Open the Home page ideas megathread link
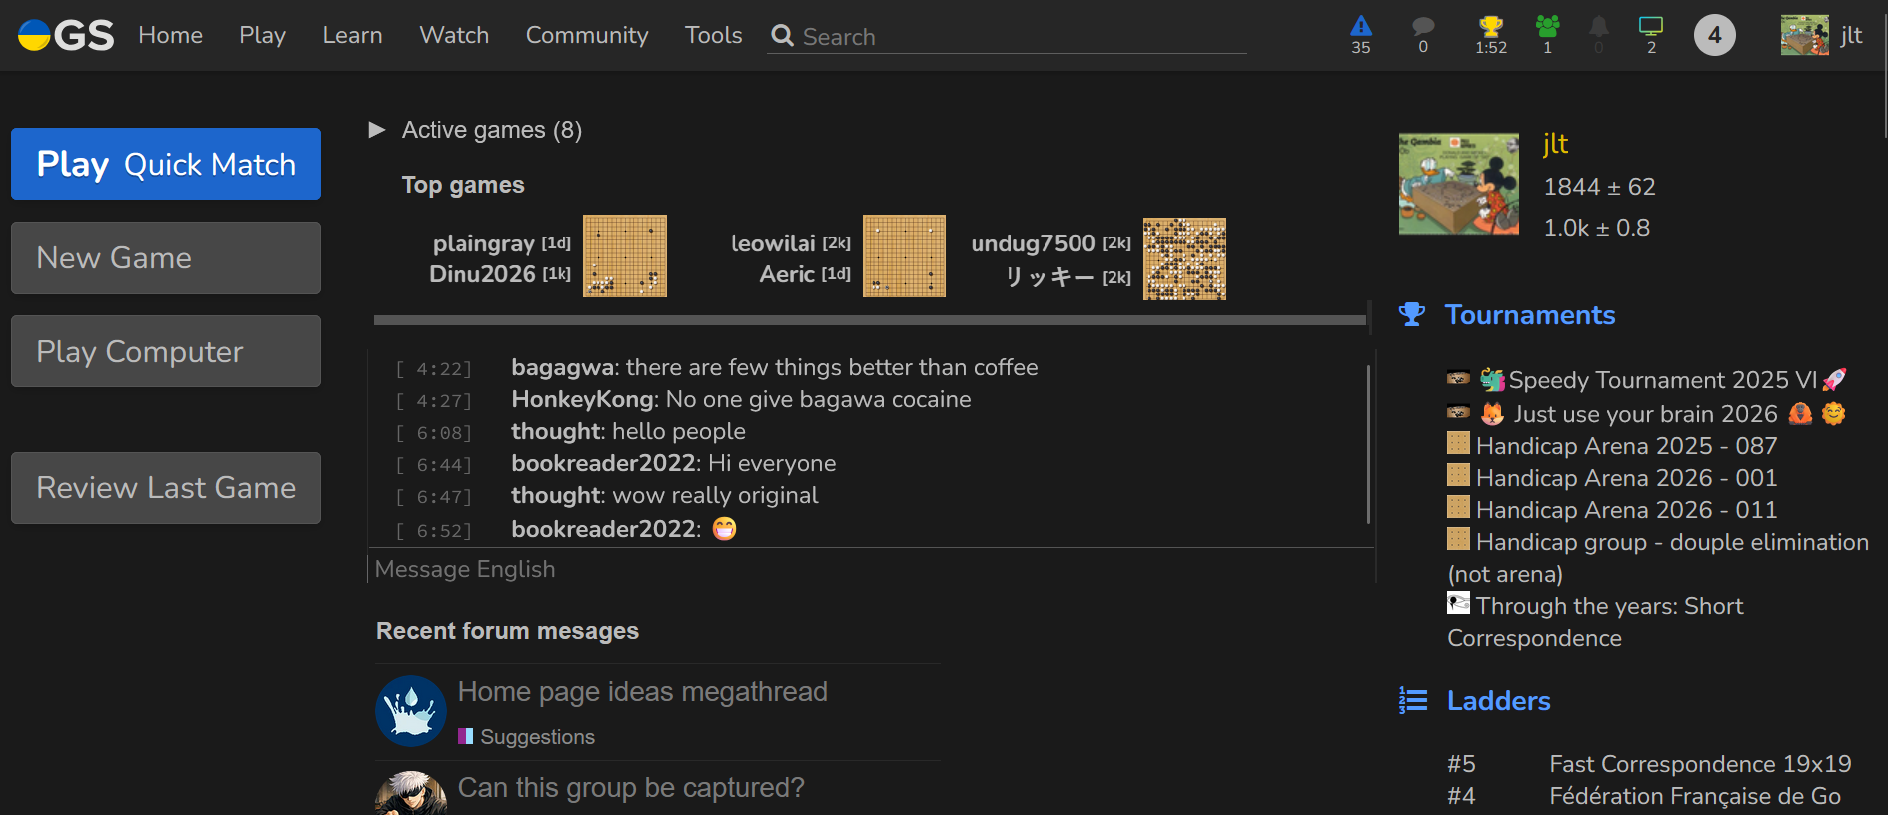1888x815 pixels. click(642, 692)
